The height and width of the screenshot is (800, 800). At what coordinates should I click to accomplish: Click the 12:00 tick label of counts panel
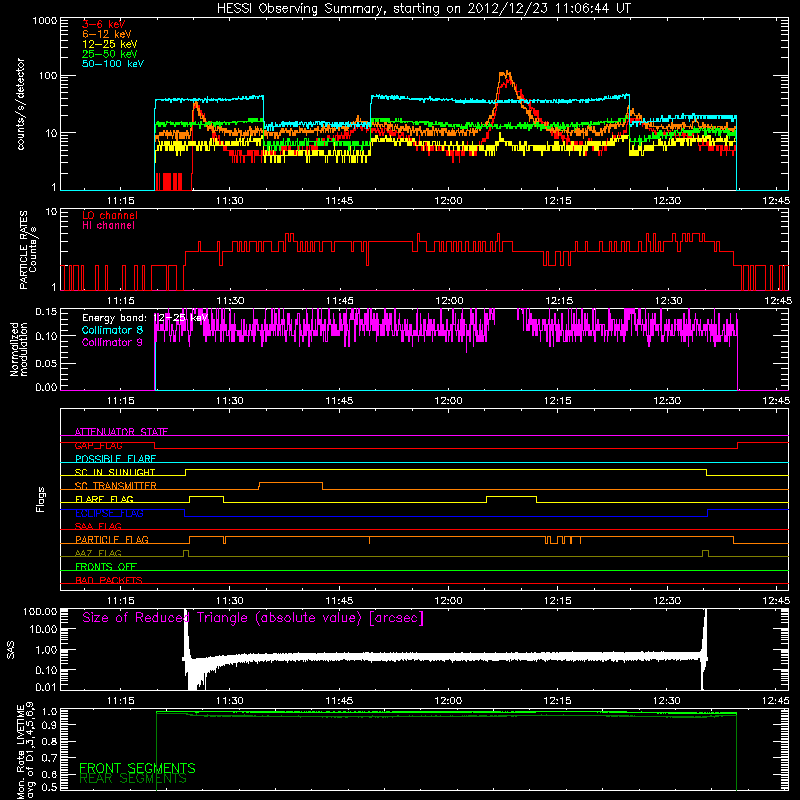tap(448, 201)
